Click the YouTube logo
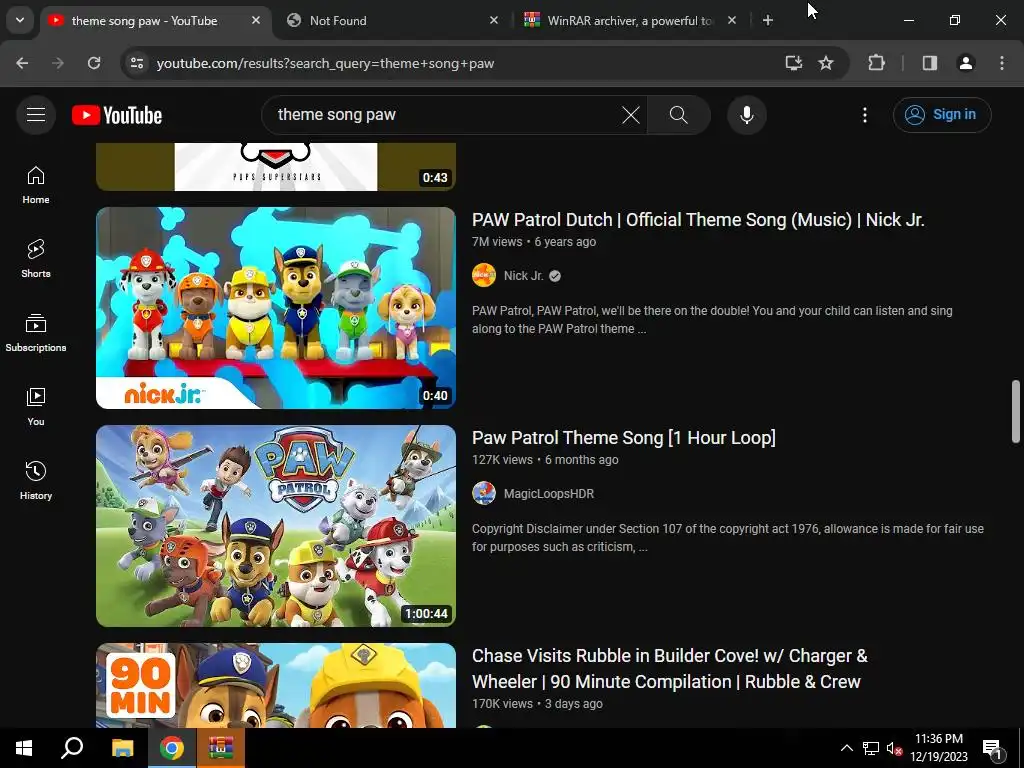The height and width of the screenshot is (768, 1024). pos(117,115)
